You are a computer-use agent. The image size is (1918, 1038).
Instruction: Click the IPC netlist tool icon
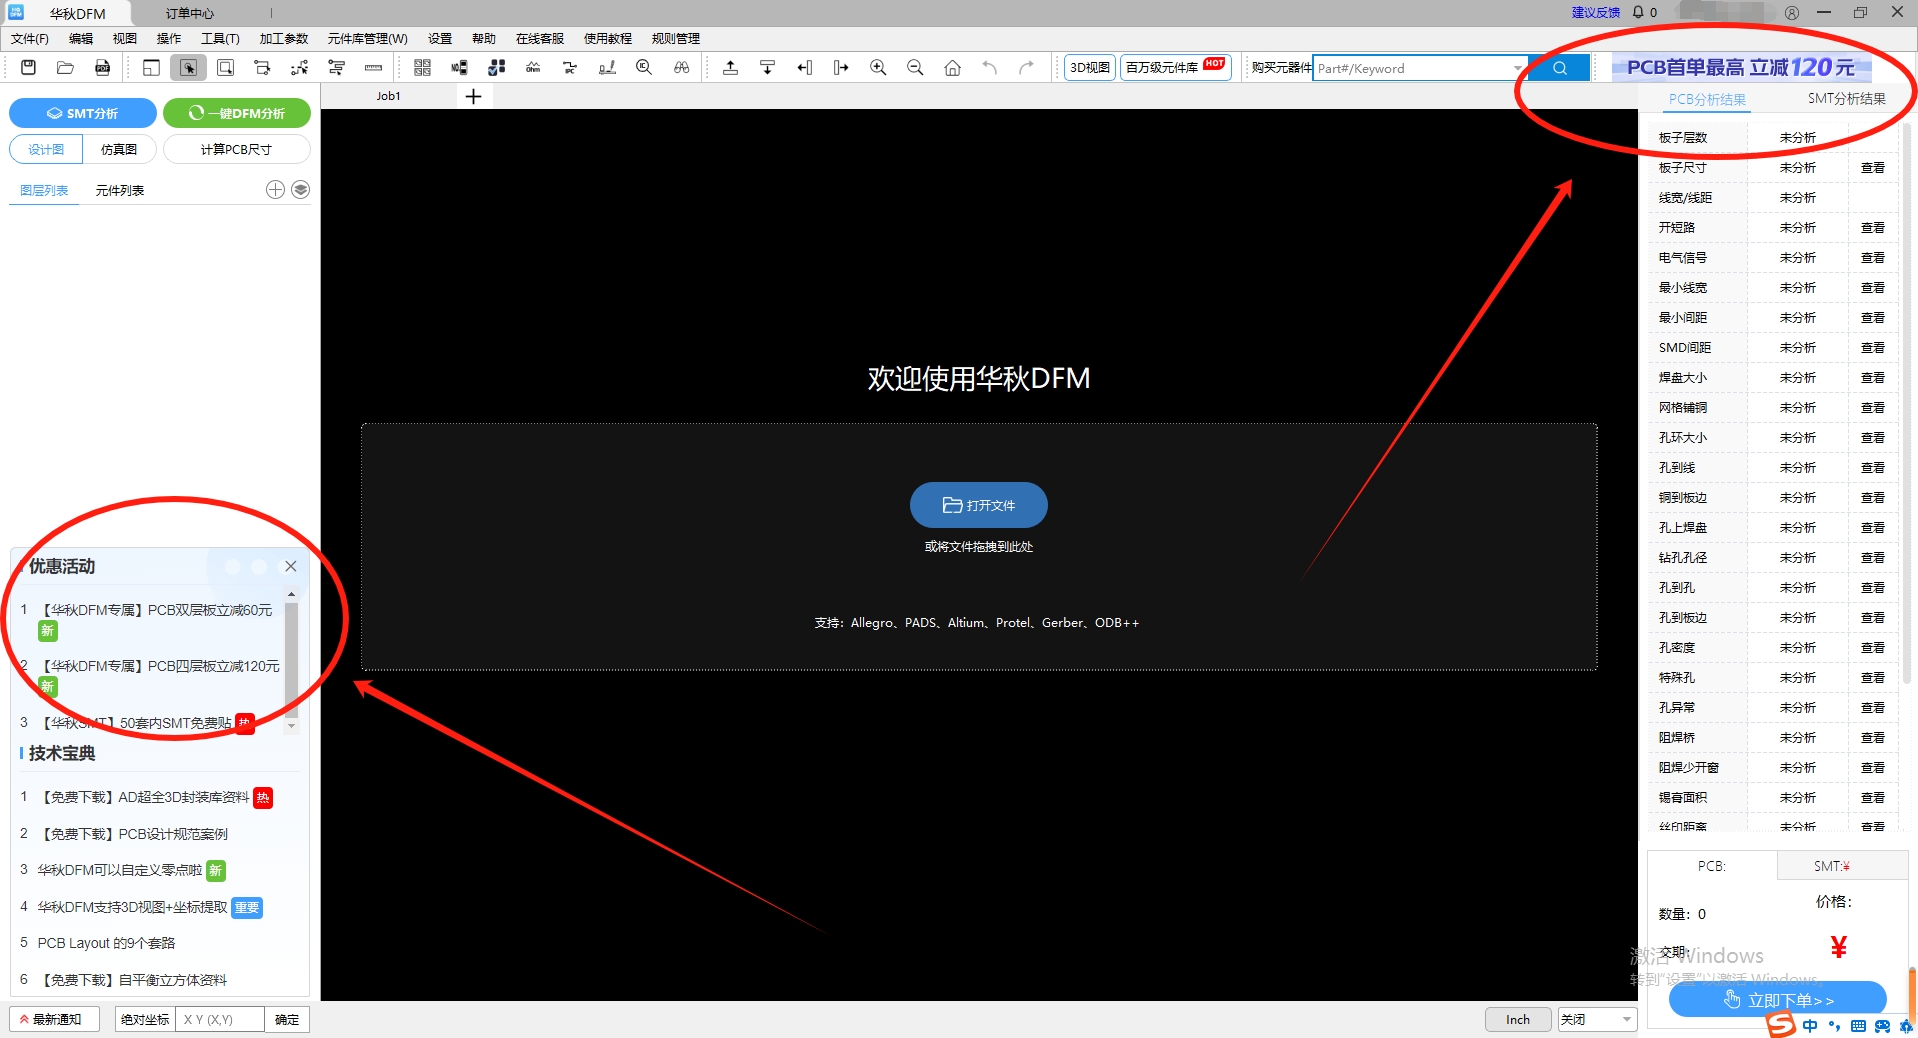(570, 67)
